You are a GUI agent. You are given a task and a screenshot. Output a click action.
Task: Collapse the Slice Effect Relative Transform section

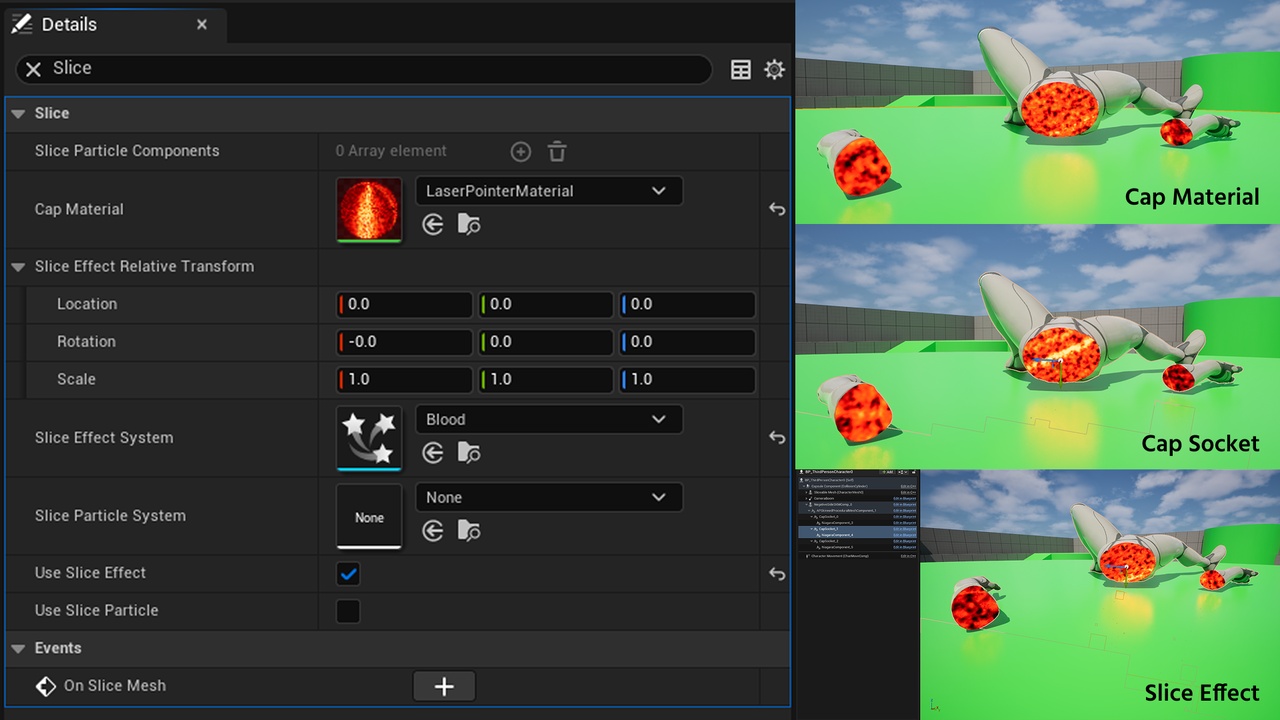pyautogui.click(x=18, y=267)
